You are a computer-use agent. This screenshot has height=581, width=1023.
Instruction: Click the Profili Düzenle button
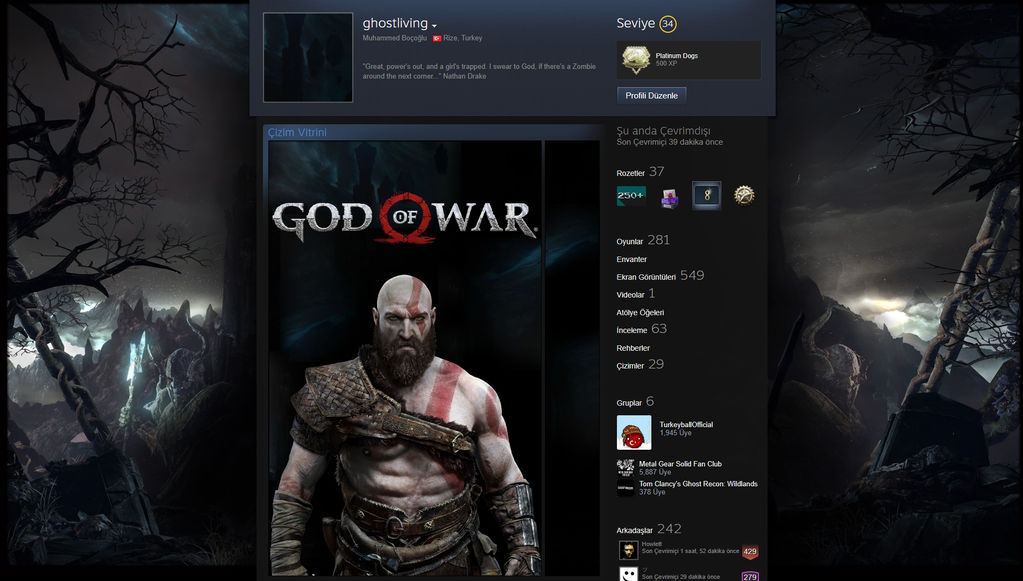(x=651, y=95)
